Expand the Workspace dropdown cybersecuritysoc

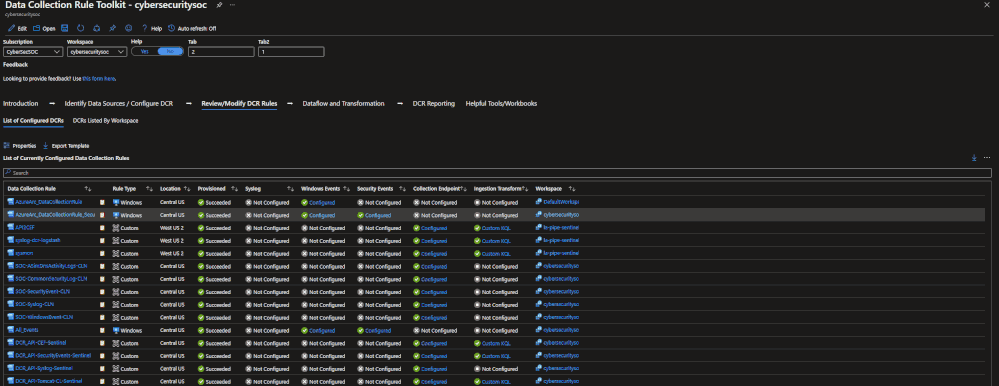pos(96,52)
